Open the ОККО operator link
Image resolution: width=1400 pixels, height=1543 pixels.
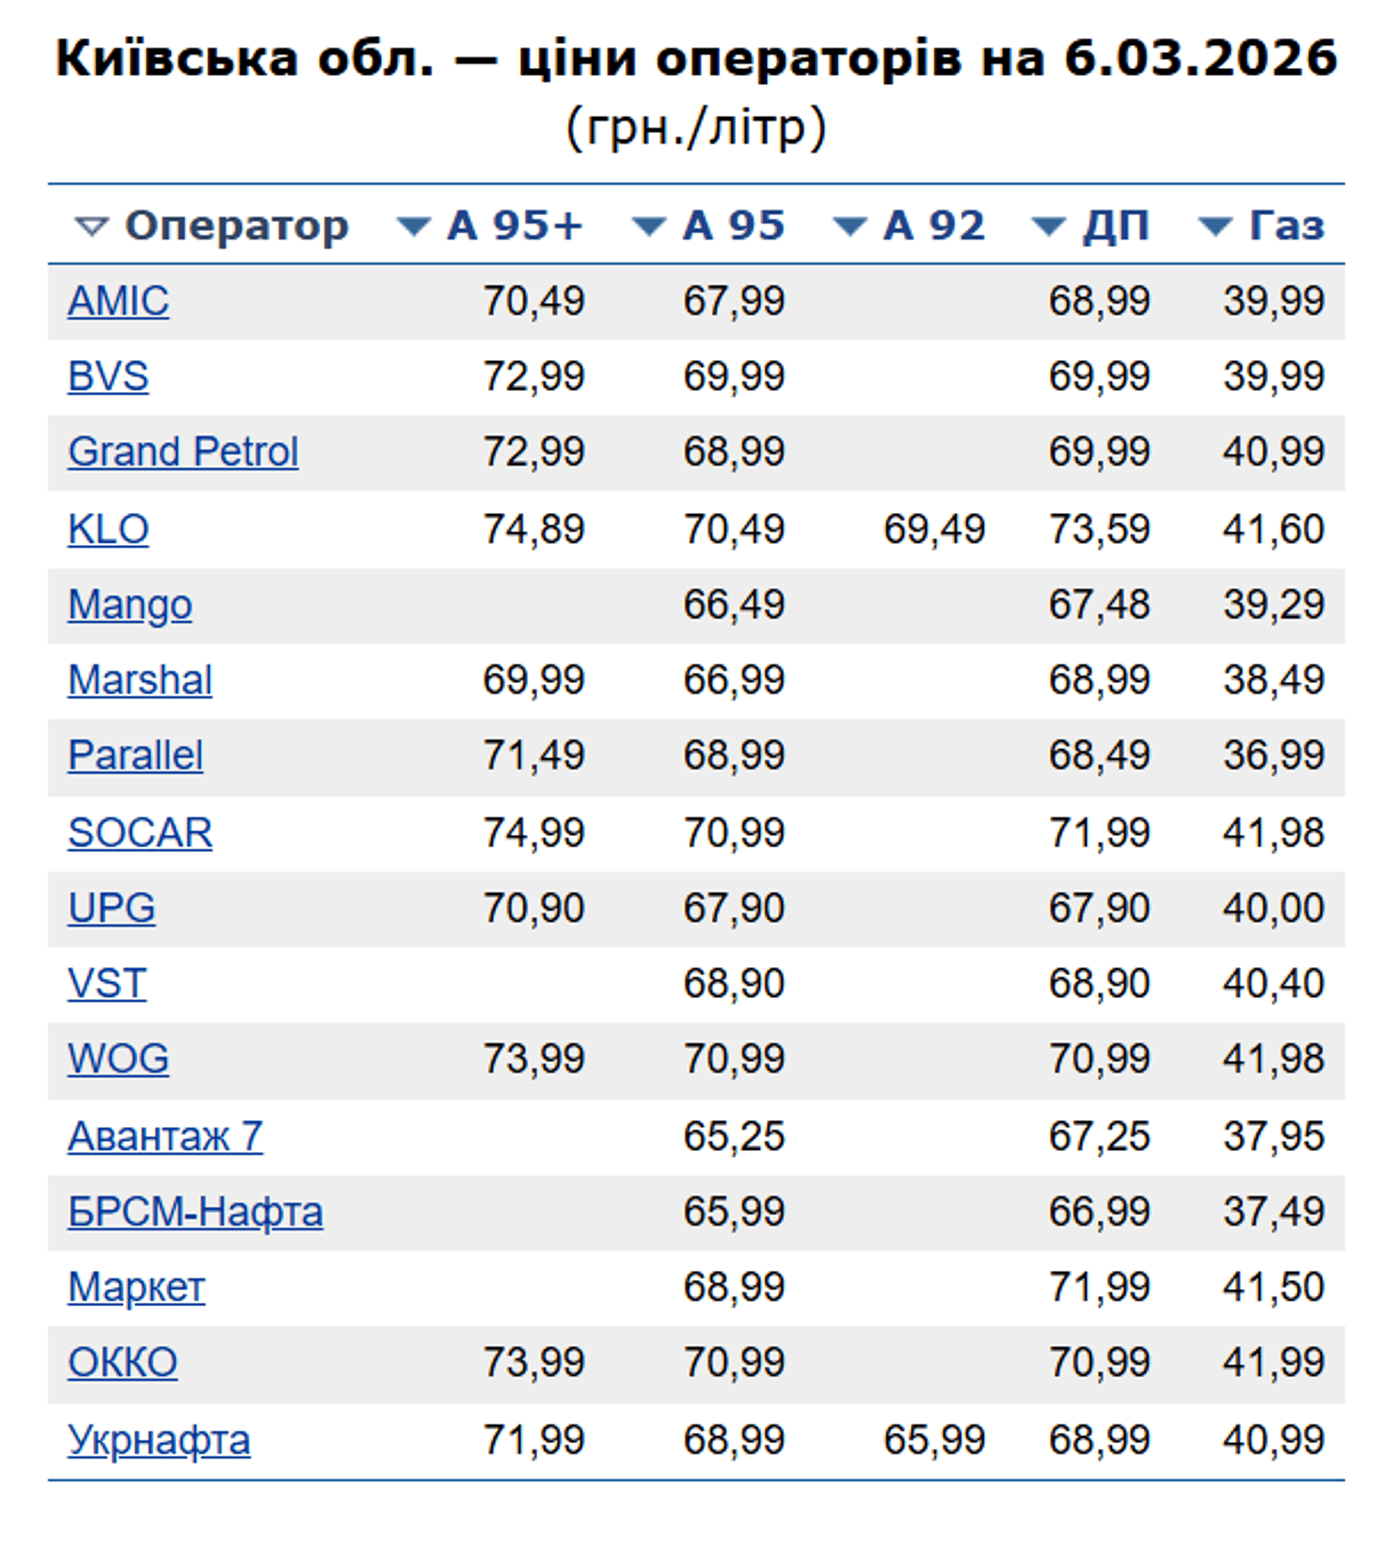[122, 1362]
